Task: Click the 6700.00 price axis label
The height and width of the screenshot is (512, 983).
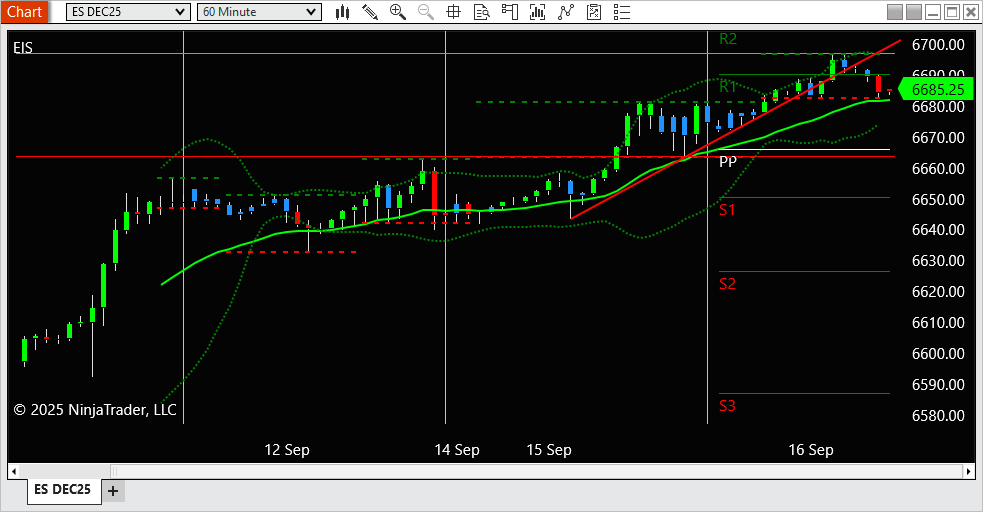Action: [x=938, y=44]
